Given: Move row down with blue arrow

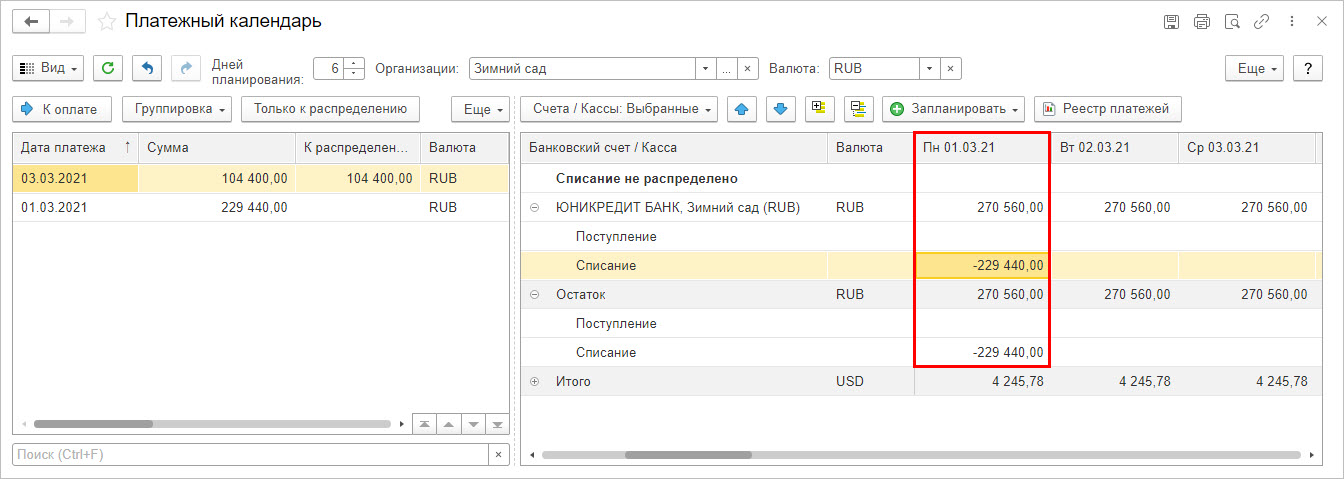Looking at the screenshot, I should (781, 108).
